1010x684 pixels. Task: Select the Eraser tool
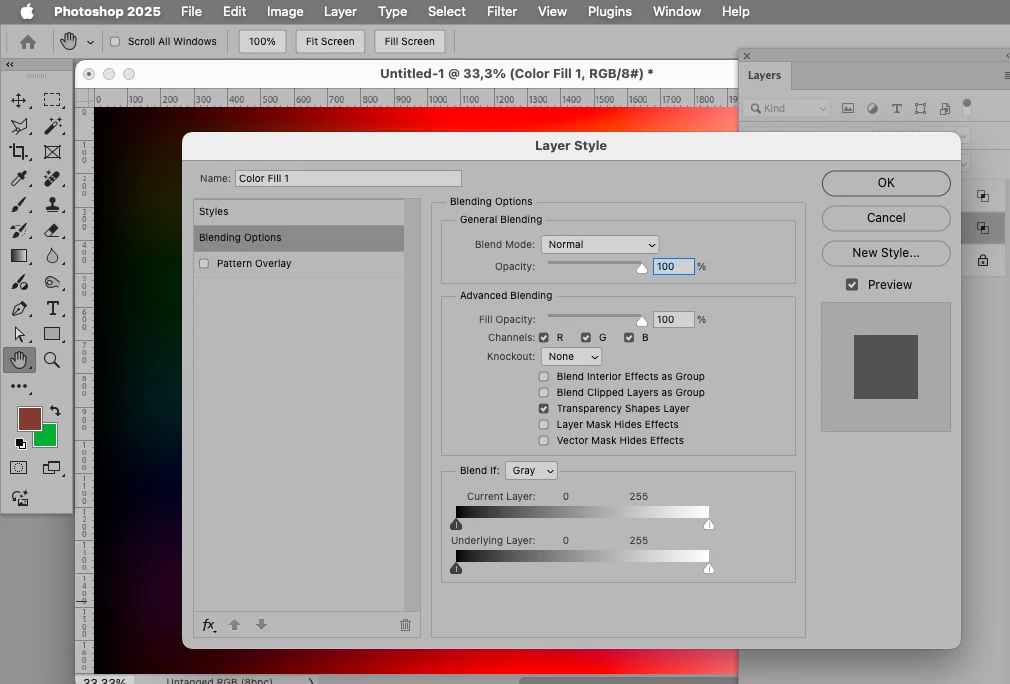pyautogui.click(x=52, y=231)
